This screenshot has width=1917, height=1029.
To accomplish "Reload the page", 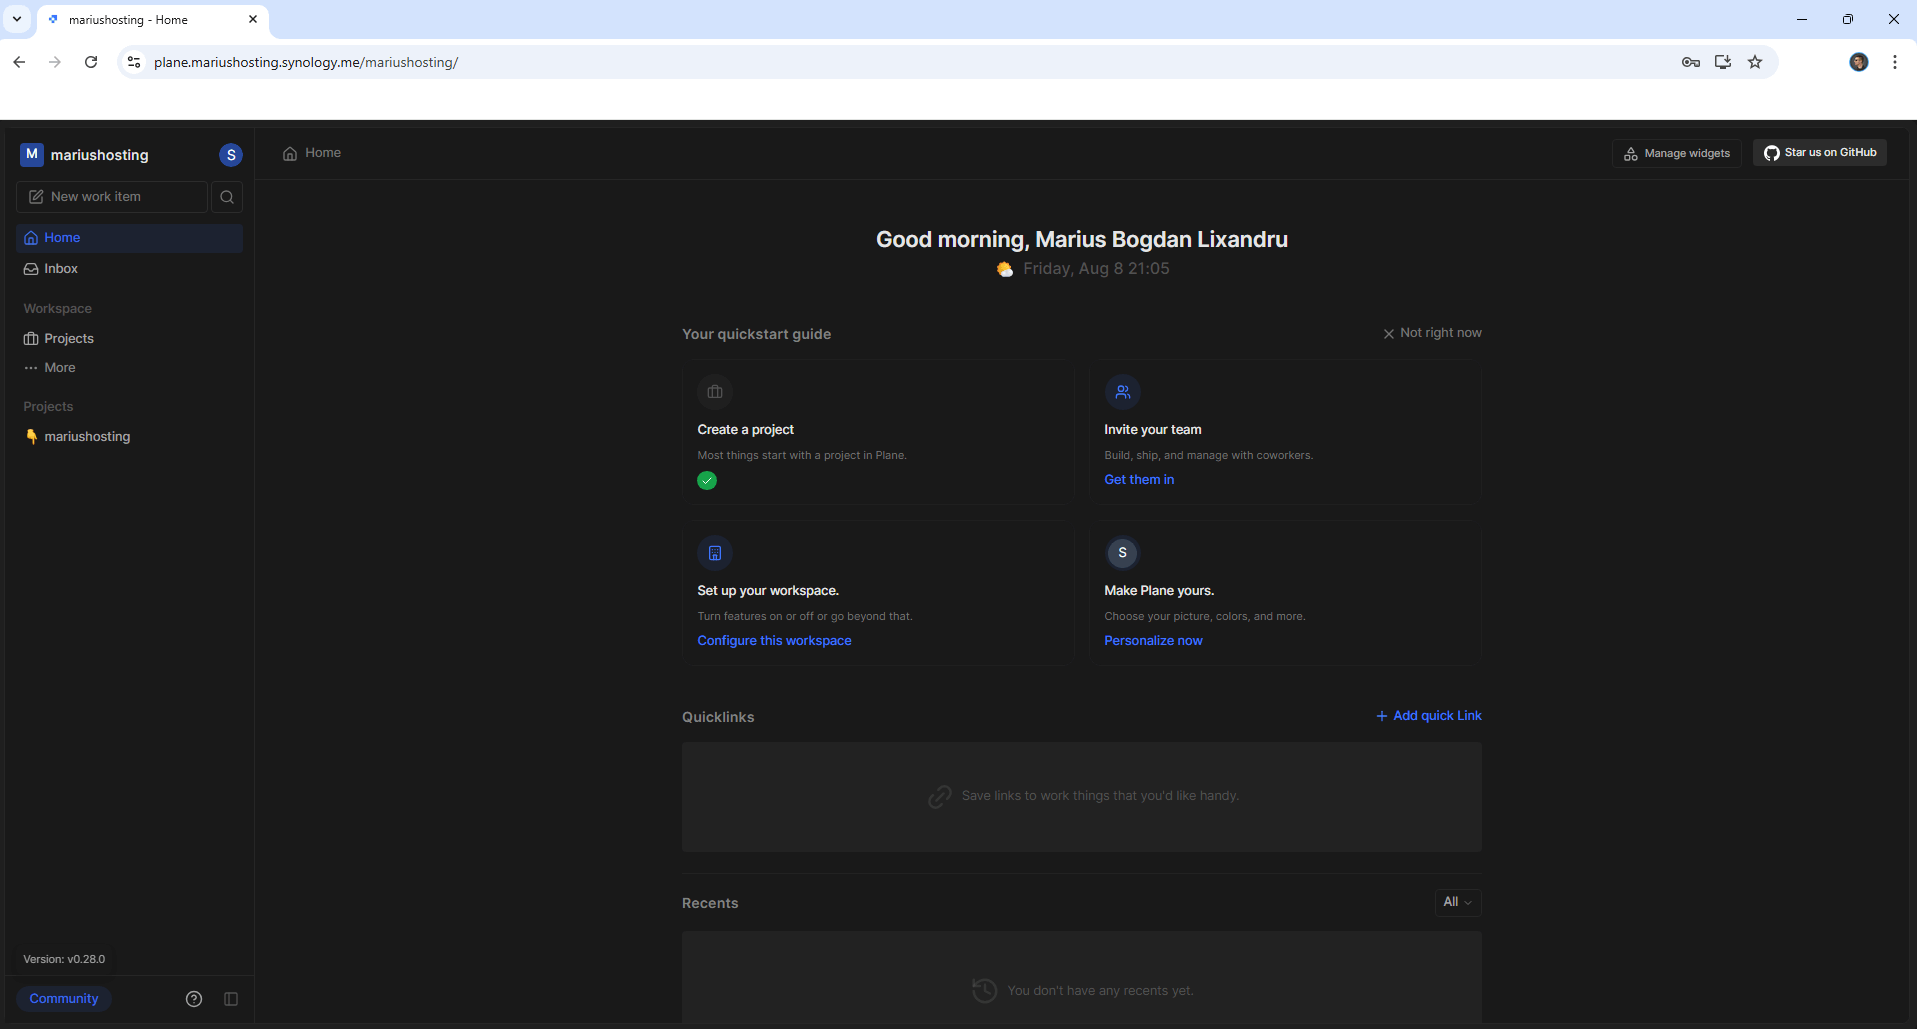I will tap(91, 62).
